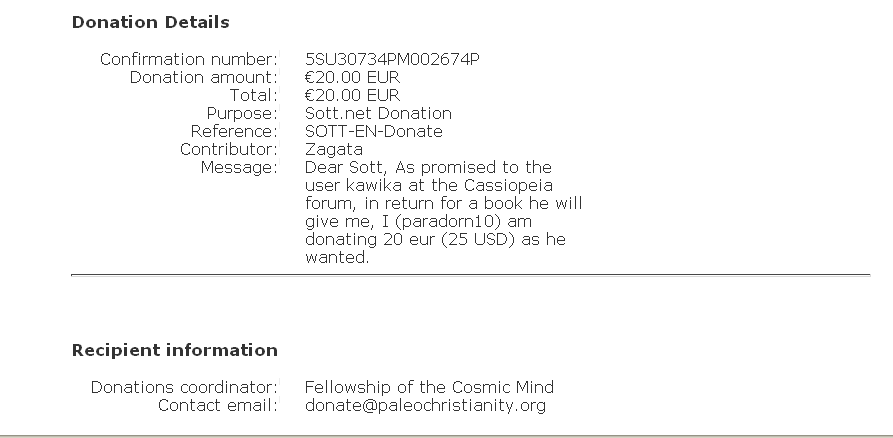Select the SOTT-EN-Donate reference value
This screenshot has height=438, width=893.
373,132
